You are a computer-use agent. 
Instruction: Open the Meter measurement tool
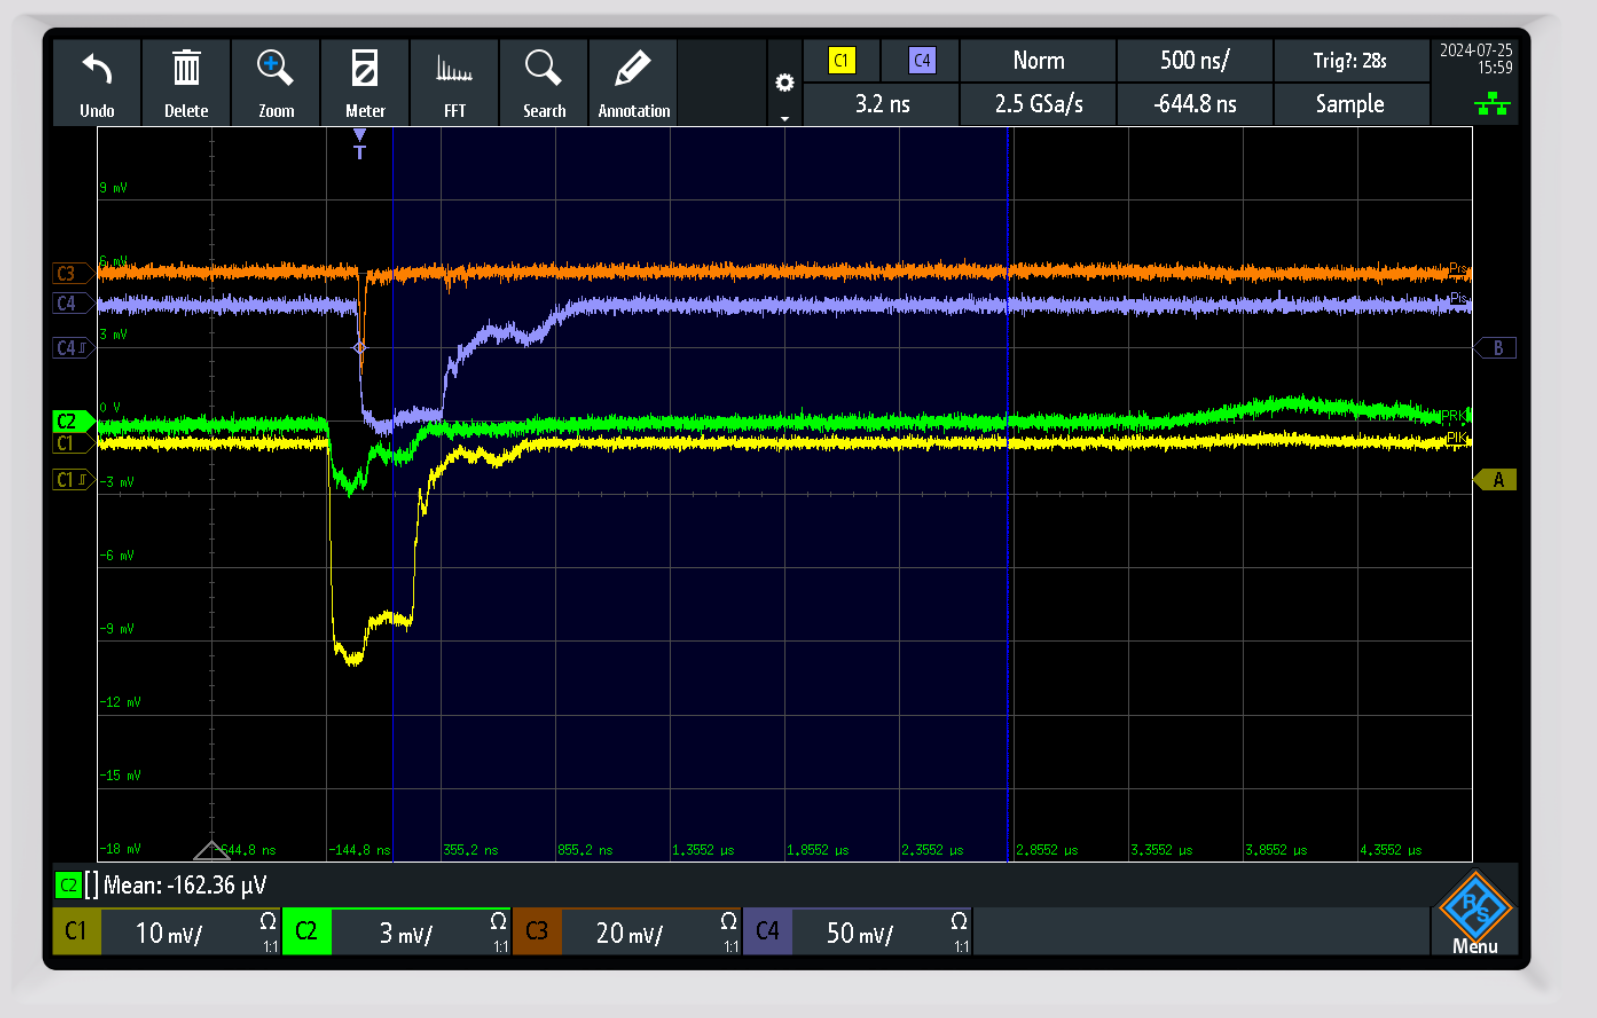pyautogui.click(x=365, y=70)
